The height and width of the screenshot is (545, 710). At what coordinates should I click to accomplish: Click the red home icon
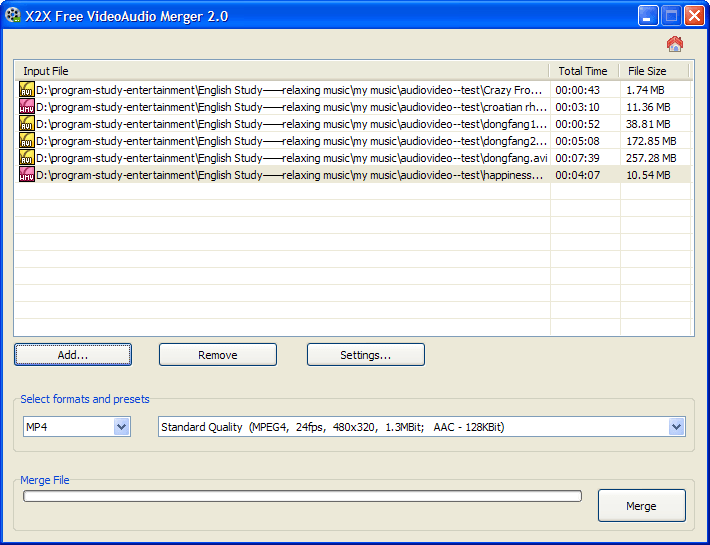(675, 44)
